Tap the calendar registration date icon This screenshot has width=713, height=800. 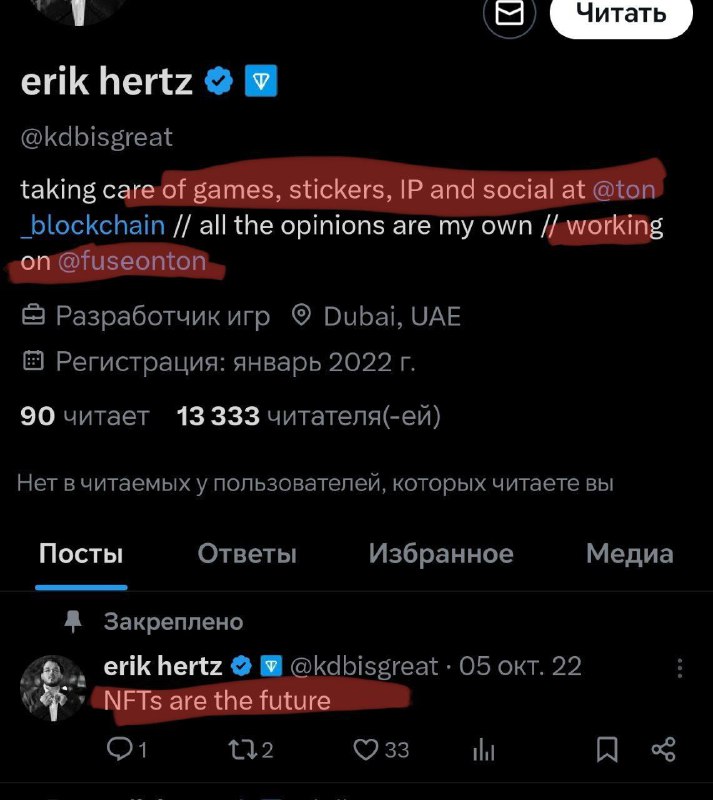[33, 362]
